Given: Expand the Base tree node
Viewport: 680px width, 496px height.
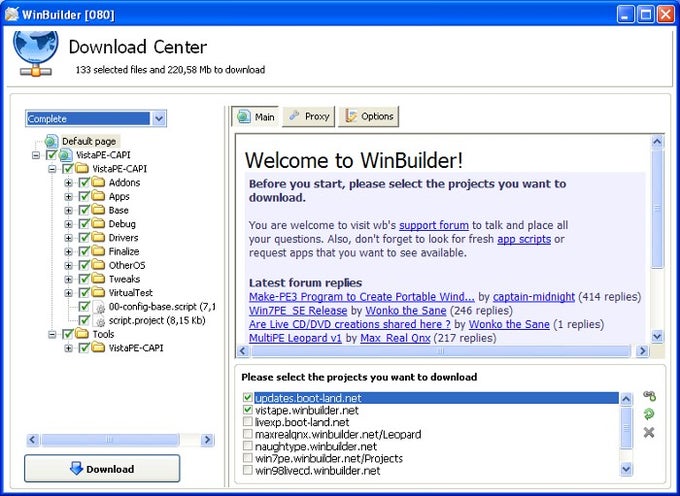Looking at the screenshot, I should (x=69, y=211).
